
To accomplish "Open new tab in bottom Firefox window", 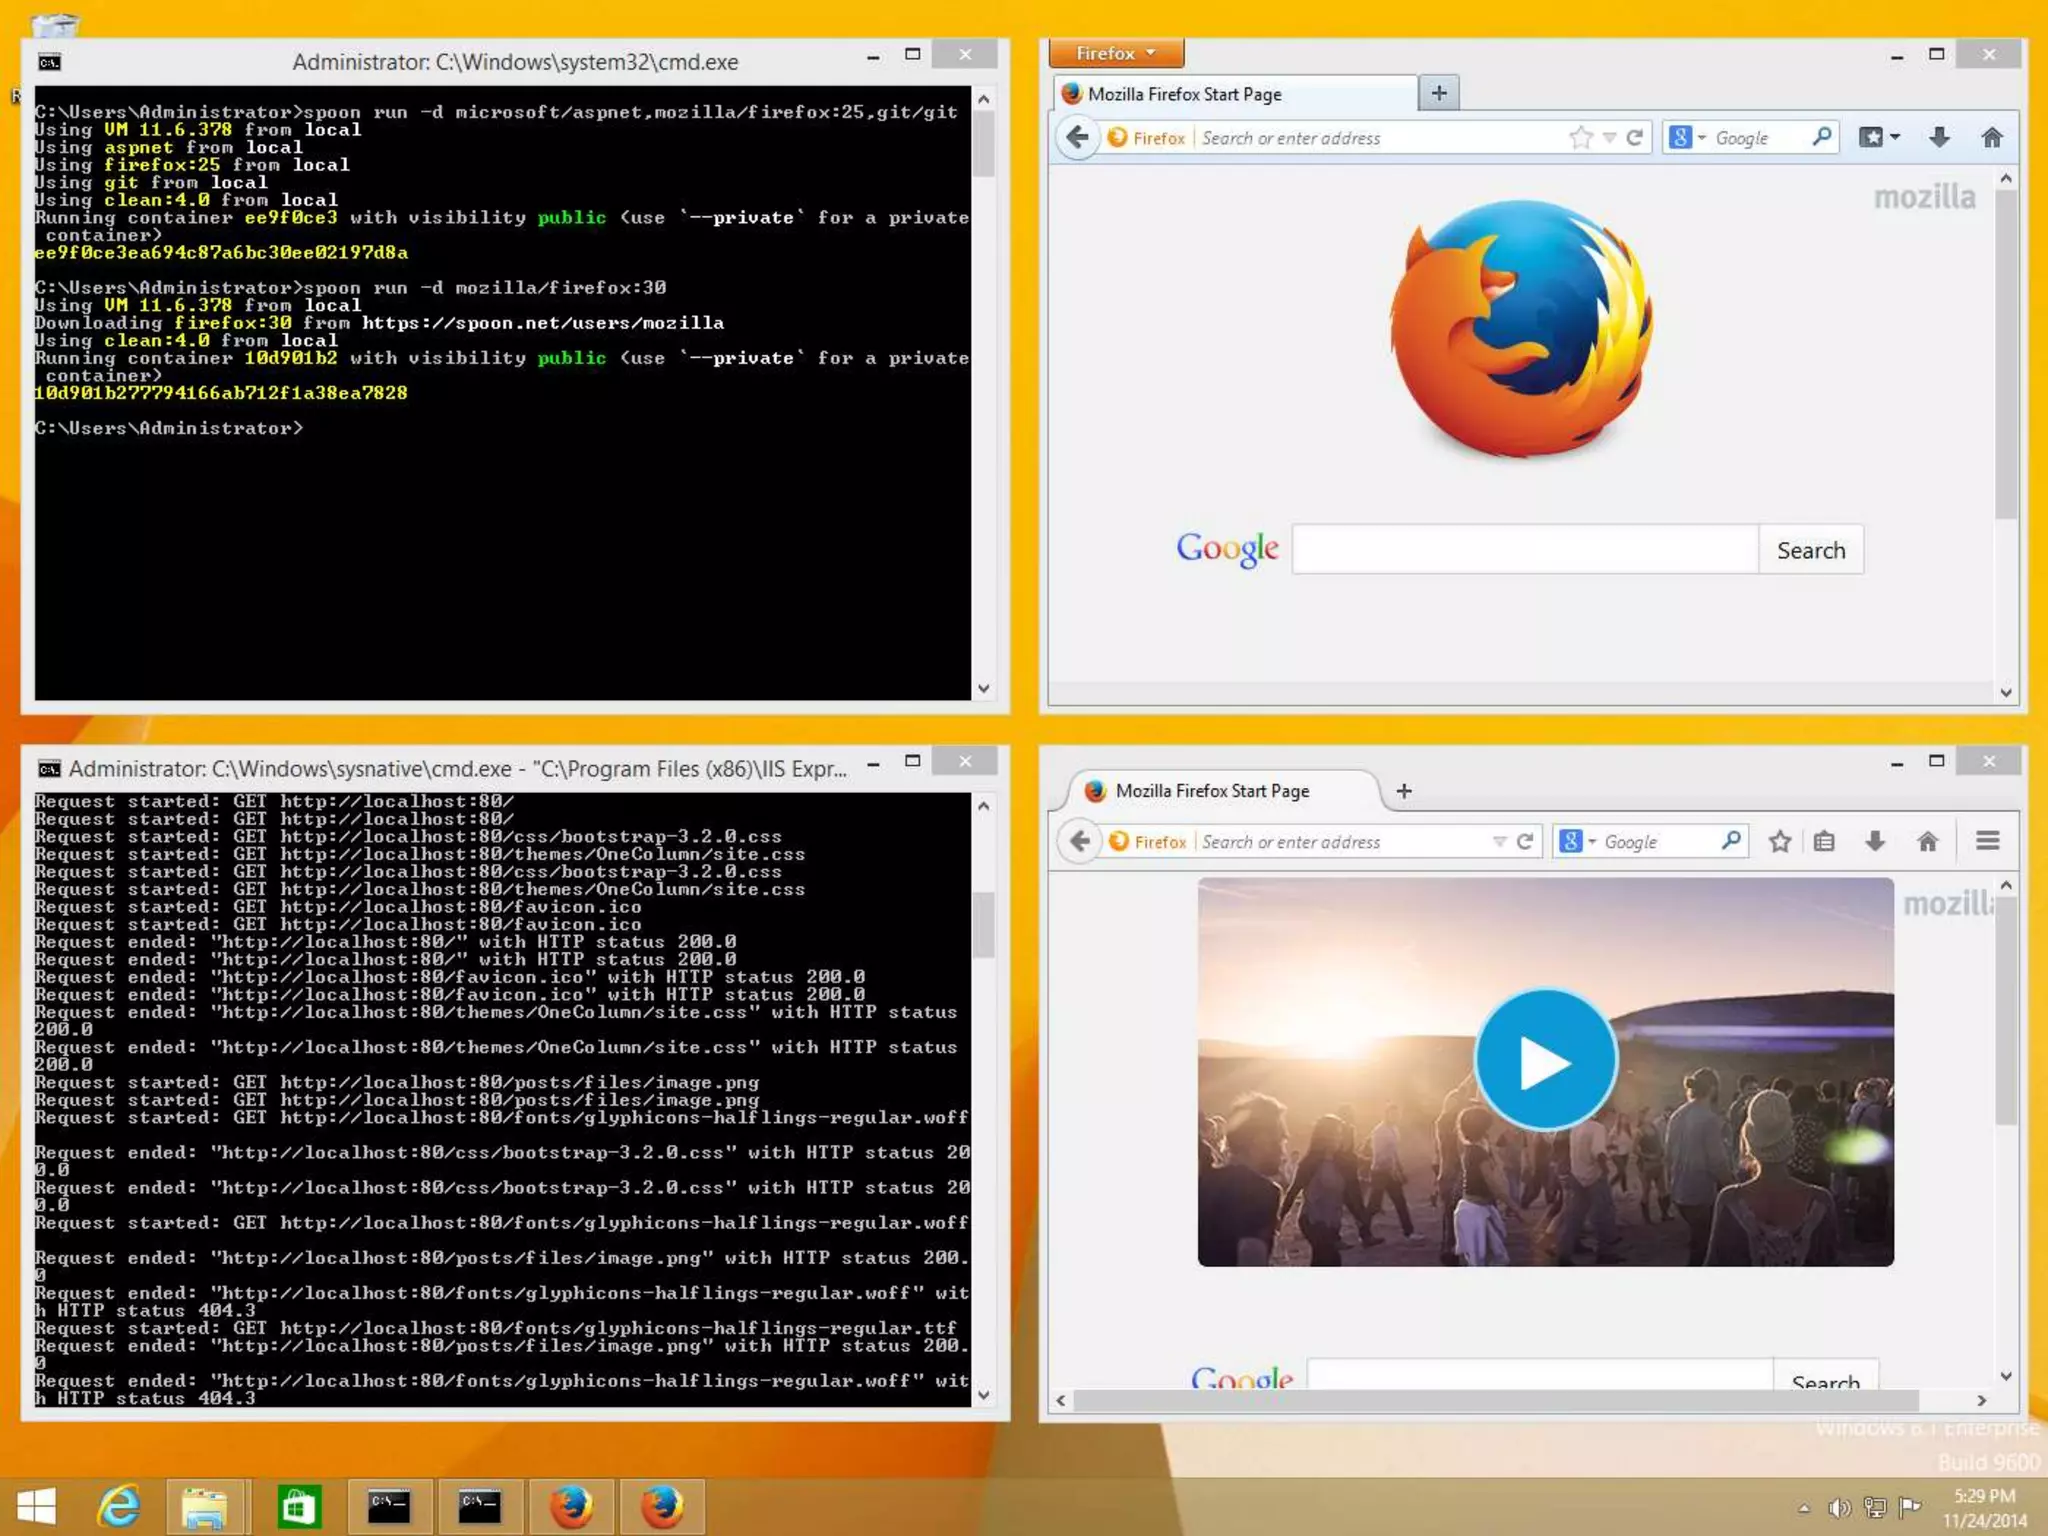I will [1404, 791].
